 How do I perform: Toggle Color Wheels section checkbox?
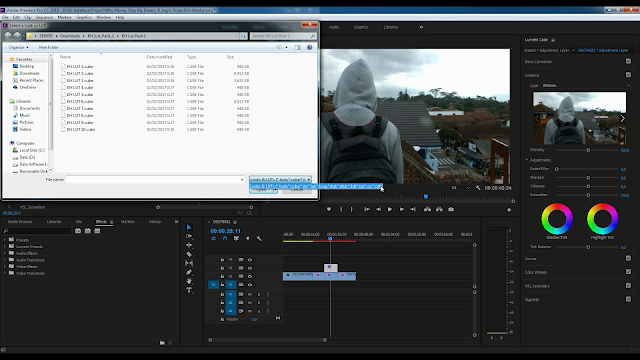tap(628, 271)
